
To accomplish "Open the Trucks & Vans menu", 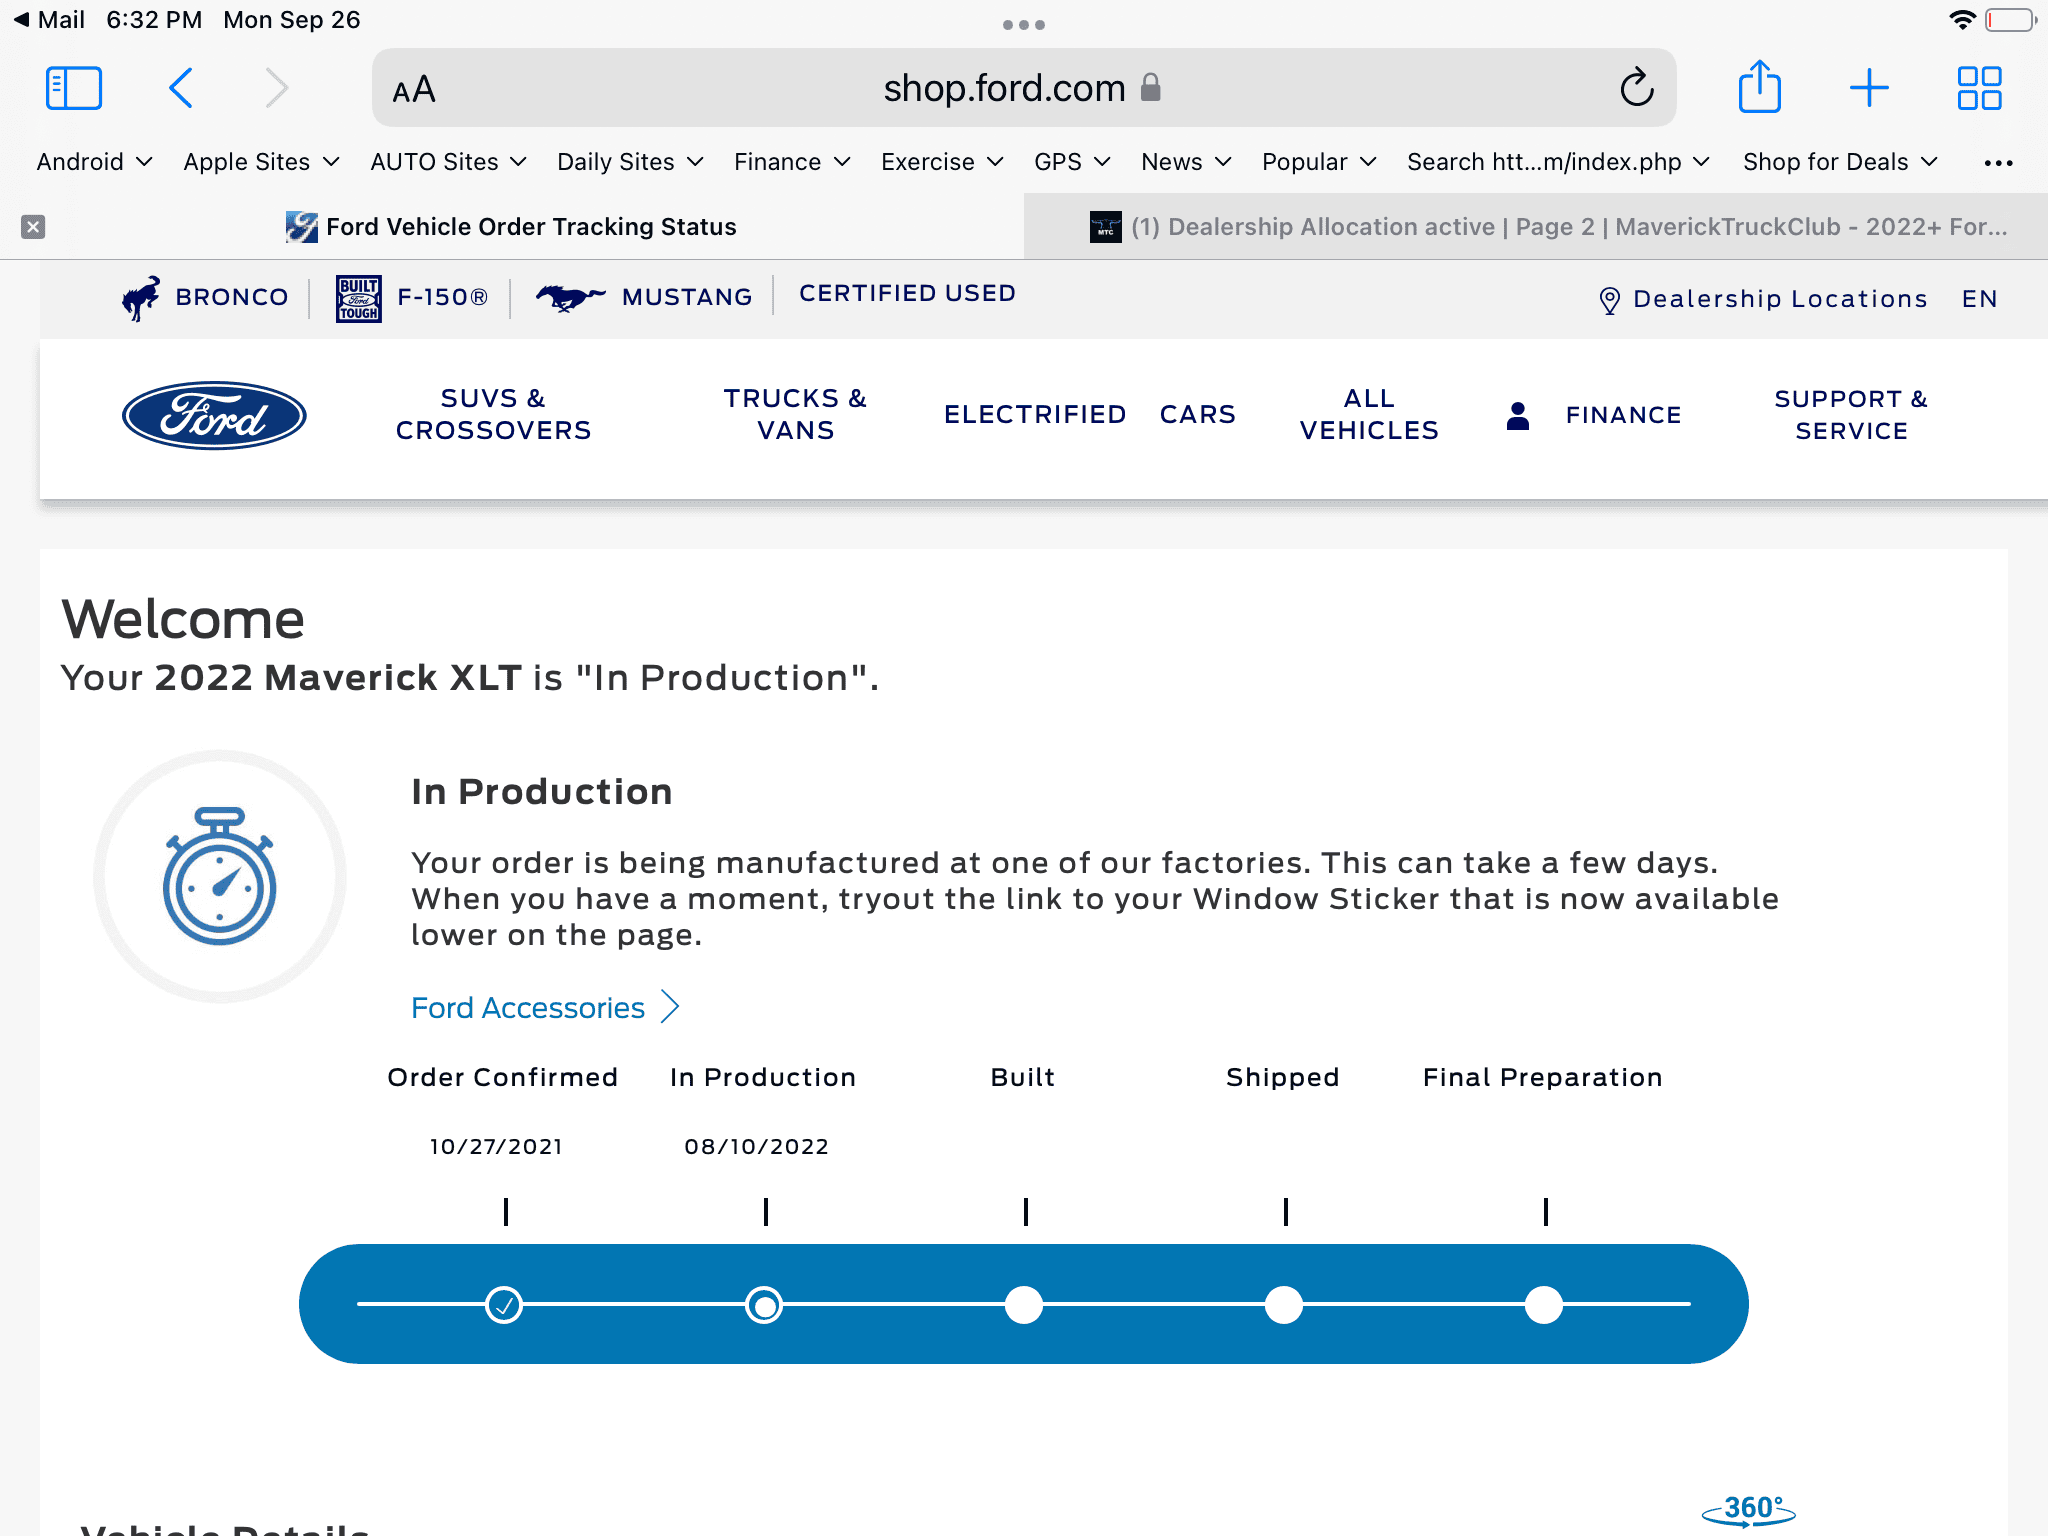I will (795, 414).
